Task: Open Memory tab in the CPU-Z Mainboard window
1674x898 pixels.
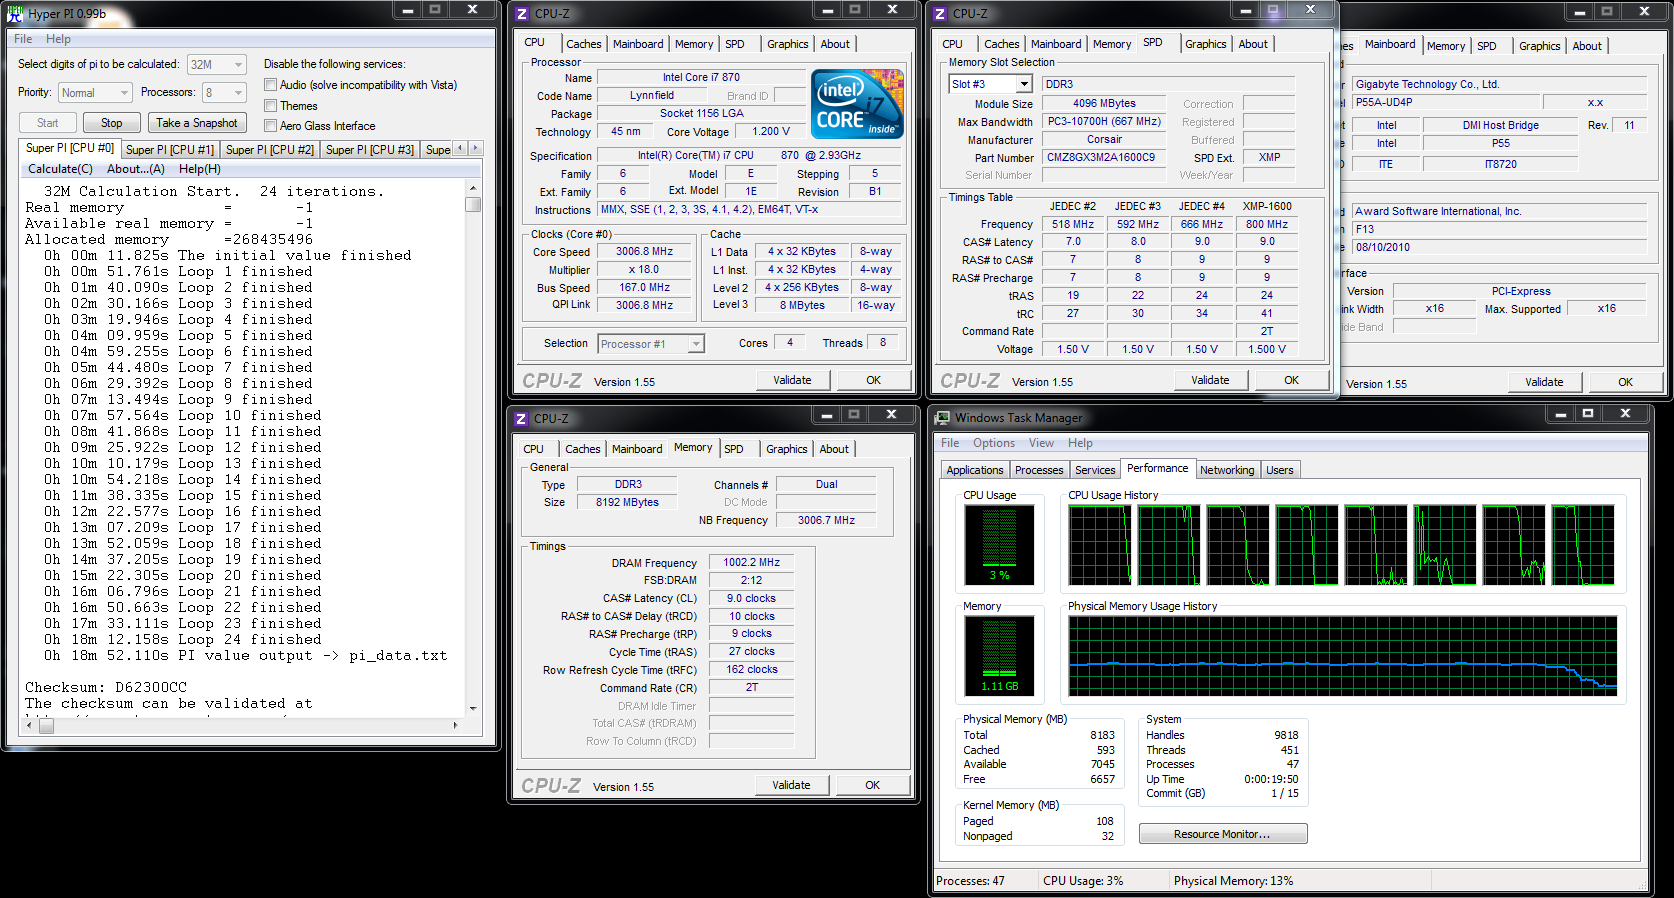Action: click(1446, 46)
